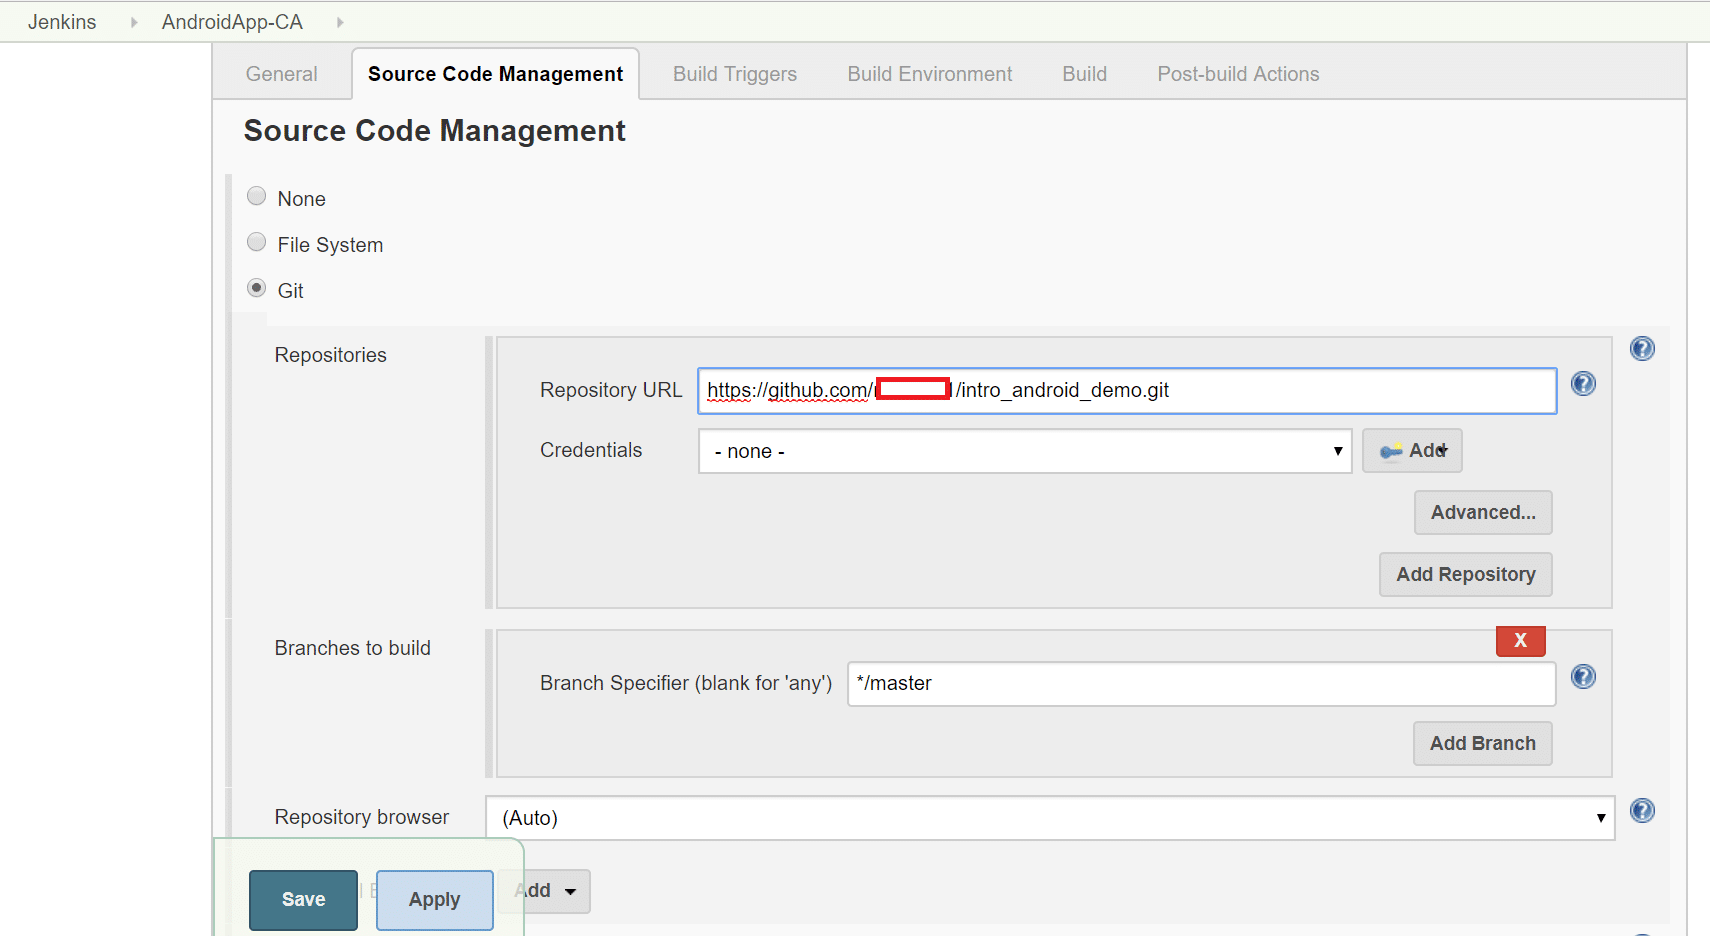The width and height of the screenshot is (1710, 936).
Task: Click in the Branch Specifier input field
Action: point(1200,684)
